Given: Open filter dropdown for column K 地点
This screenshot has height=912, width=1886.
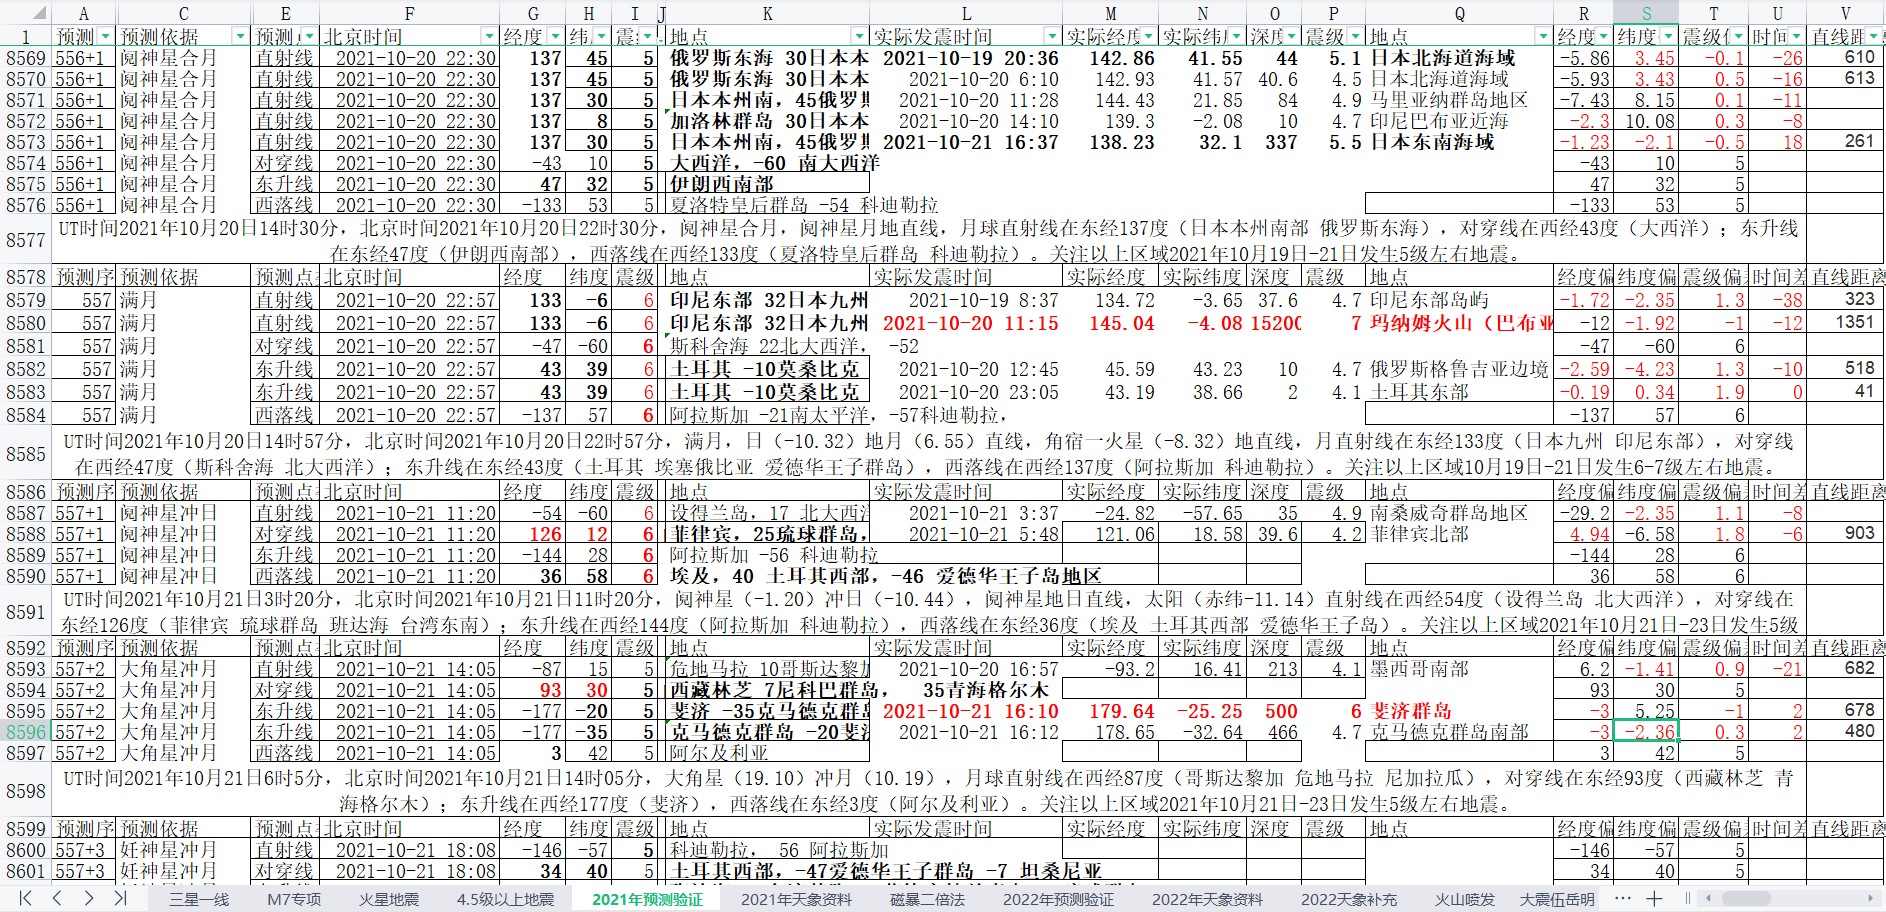Looking at the screenshot, I should 859,37.
